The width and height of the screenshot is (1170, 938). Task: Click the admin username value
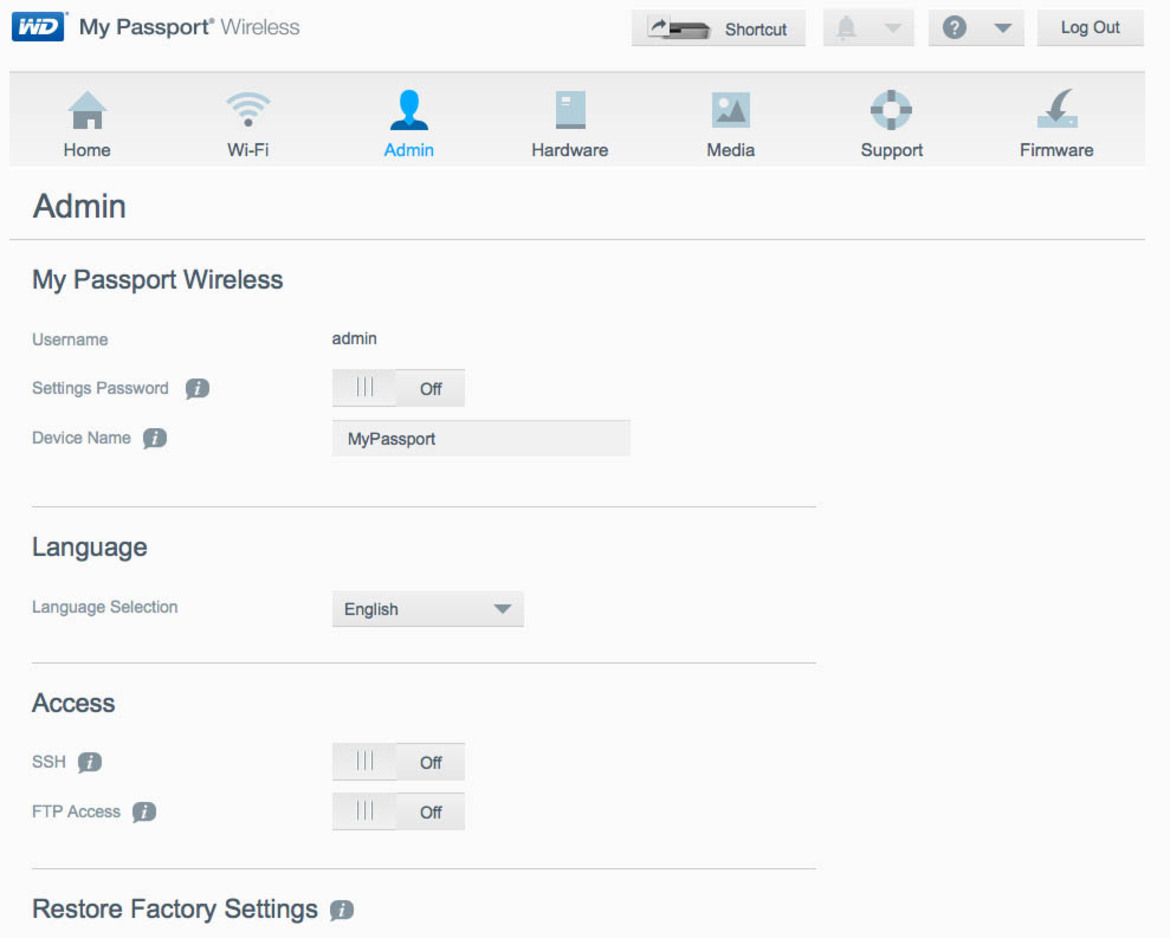click(354, 339)
